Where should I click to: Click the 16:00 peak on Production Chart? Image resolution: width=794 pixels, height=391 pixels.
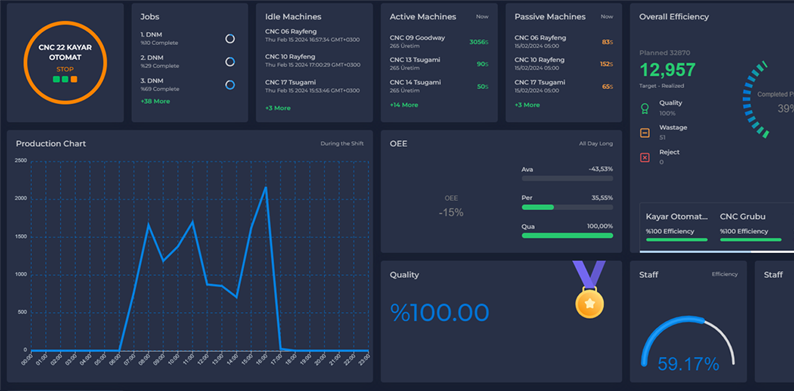[x=266, y=187]
